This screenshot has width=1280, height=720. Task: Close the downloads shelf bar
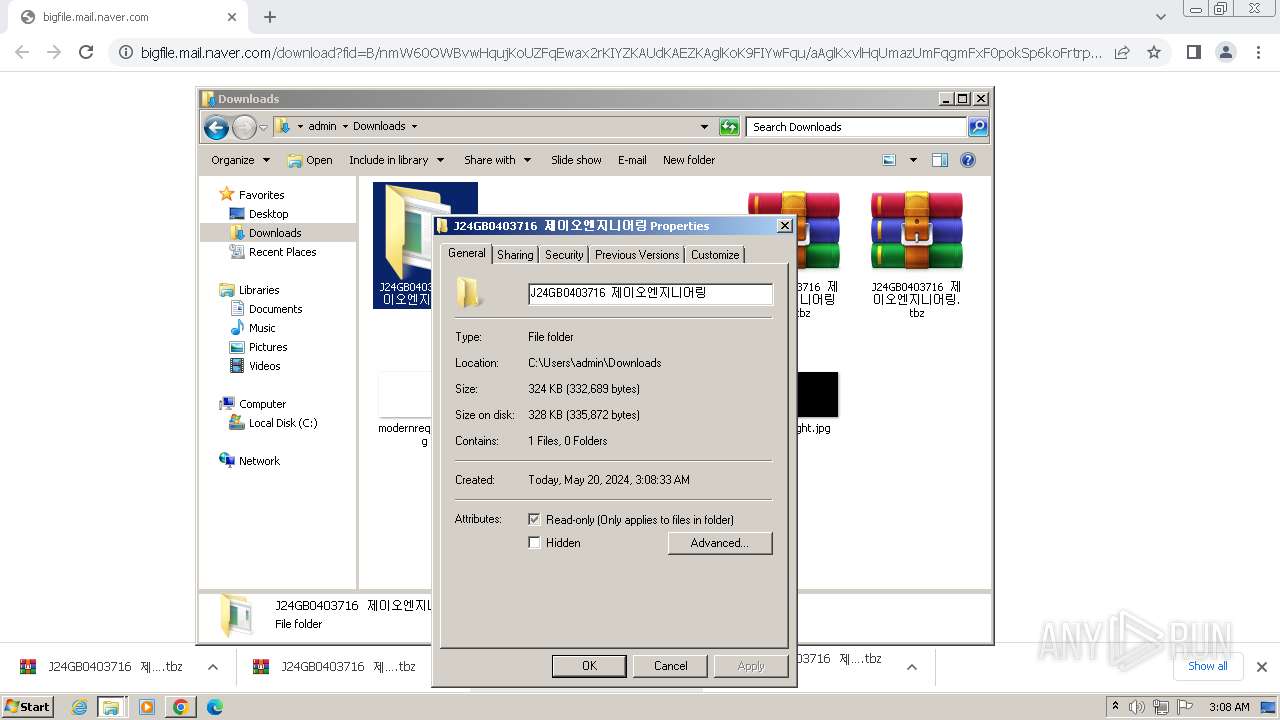1262,667
